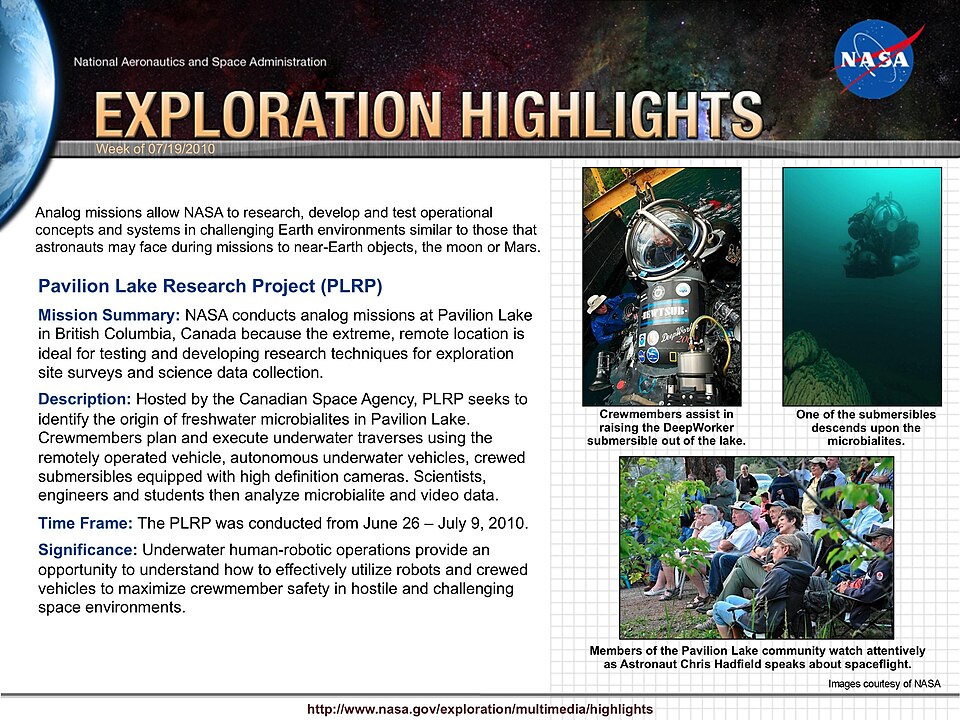Select the 'Week of 07/19/2010' date text
Image resolution: width=960 pixels, height=720 pixels.
[156, 149]
